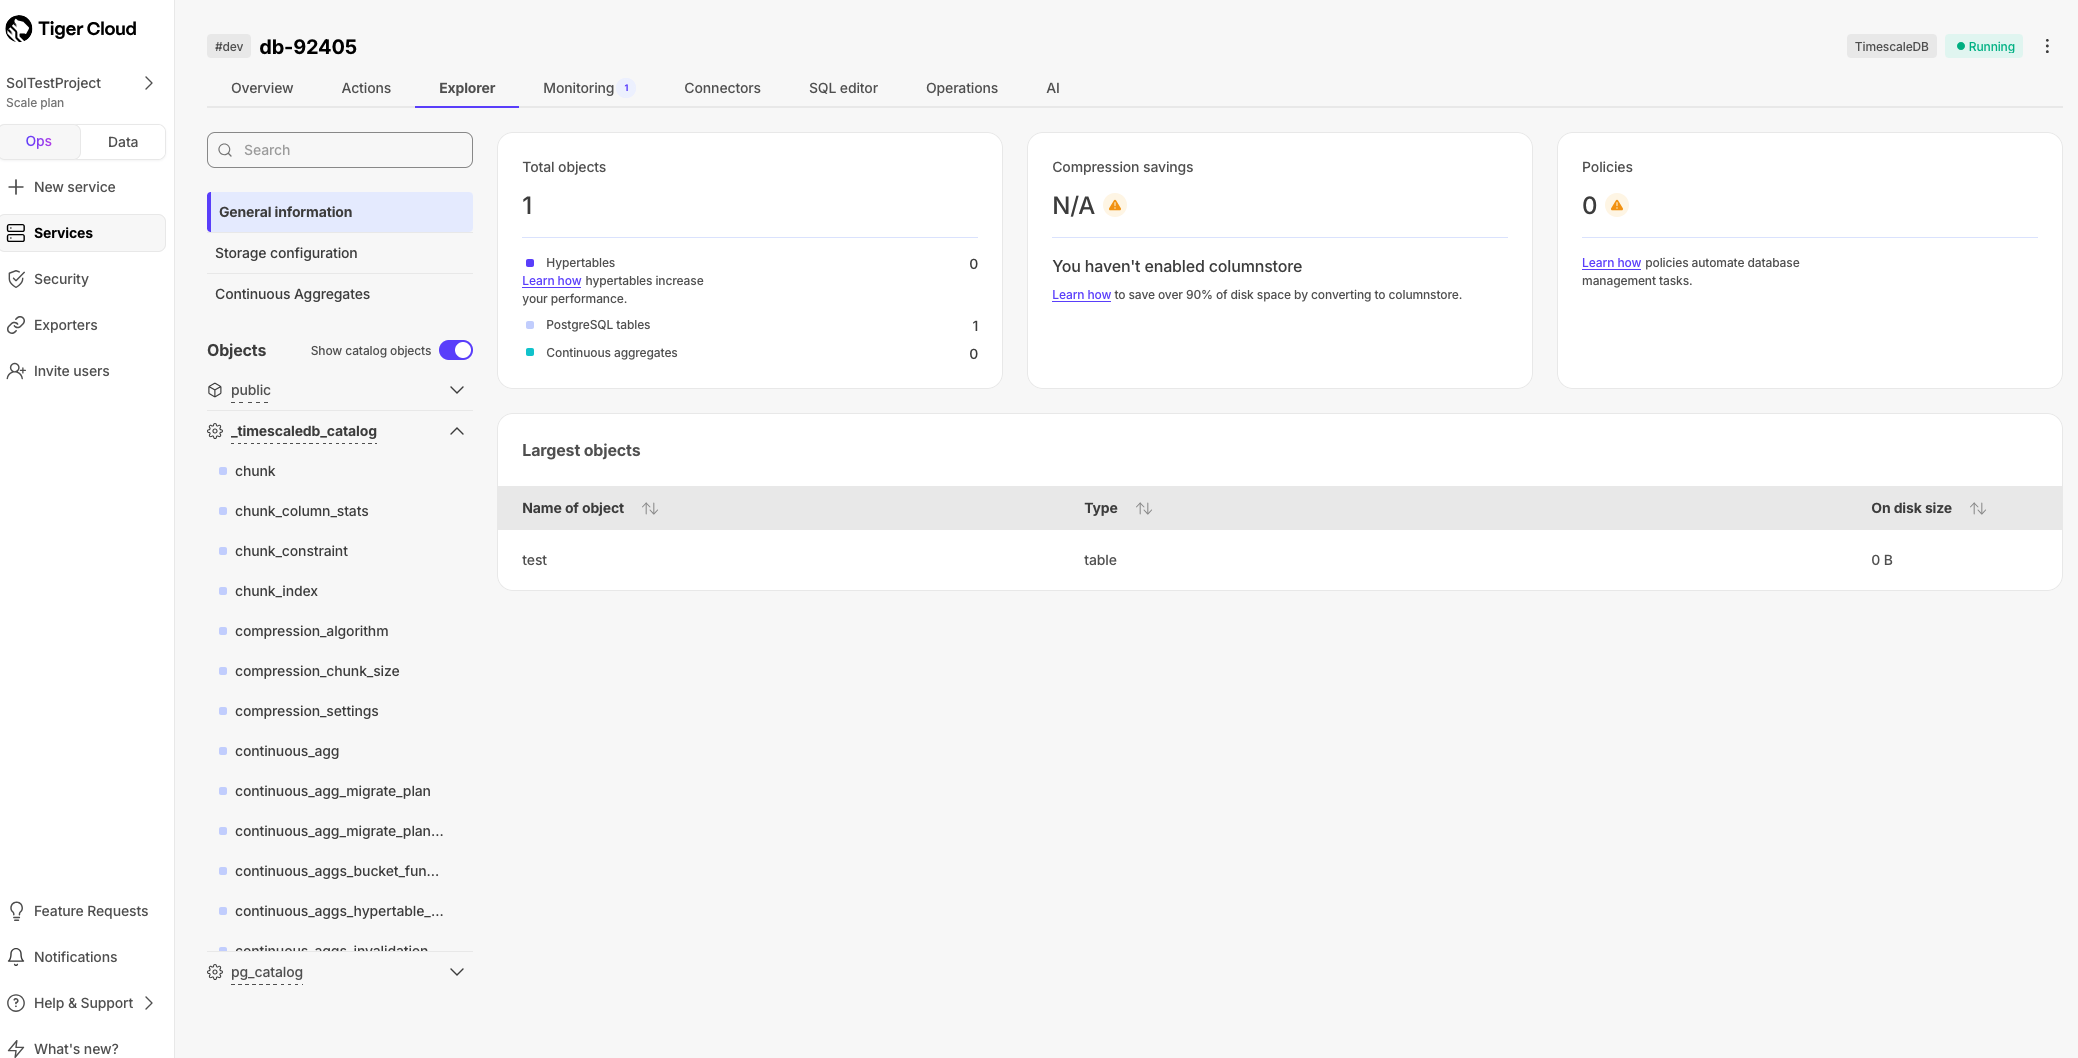Click the Services stack icon
Viewport: 2078px width, 1058px height.
pyautogui.click(x=16, y=233)
